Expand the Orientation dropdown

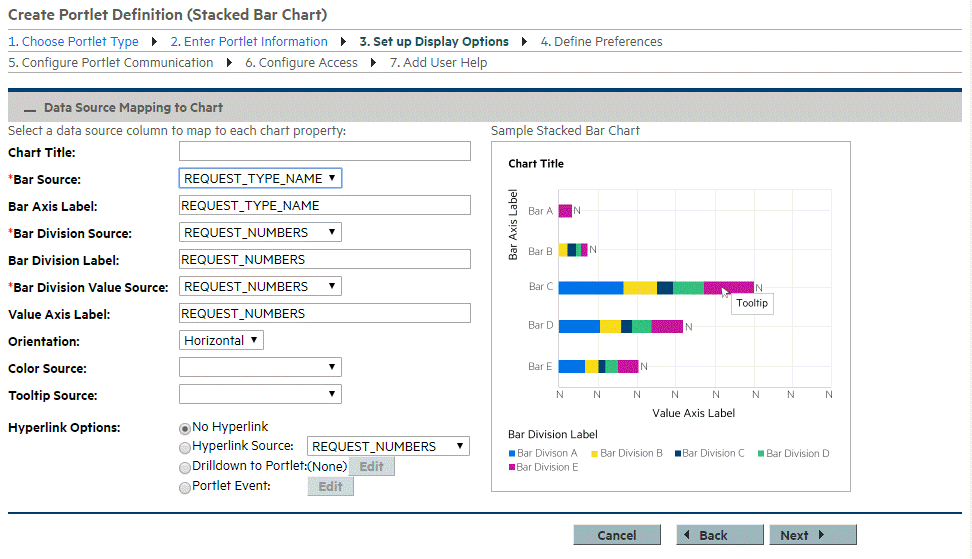coord(221,340)
